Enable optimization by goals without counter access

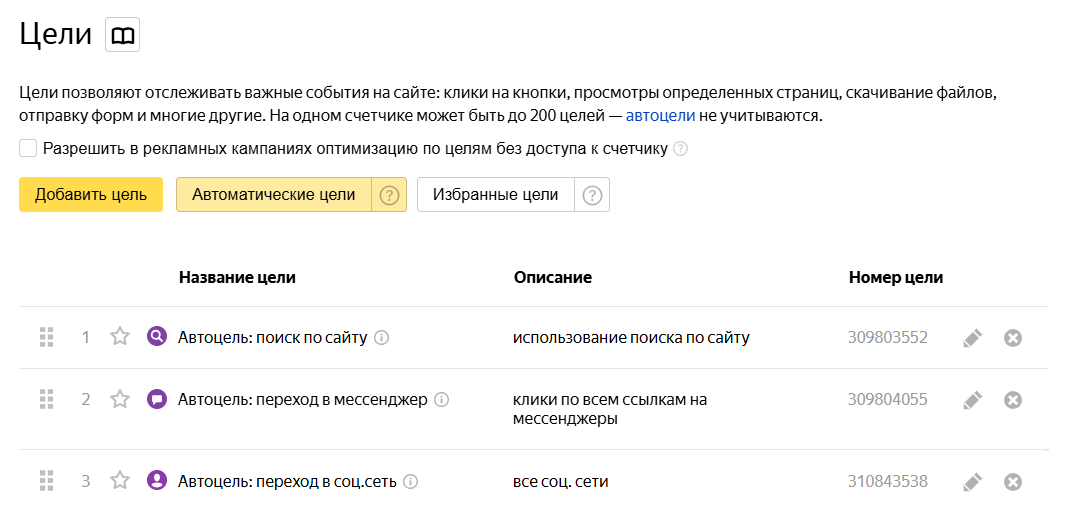point(28,149)
